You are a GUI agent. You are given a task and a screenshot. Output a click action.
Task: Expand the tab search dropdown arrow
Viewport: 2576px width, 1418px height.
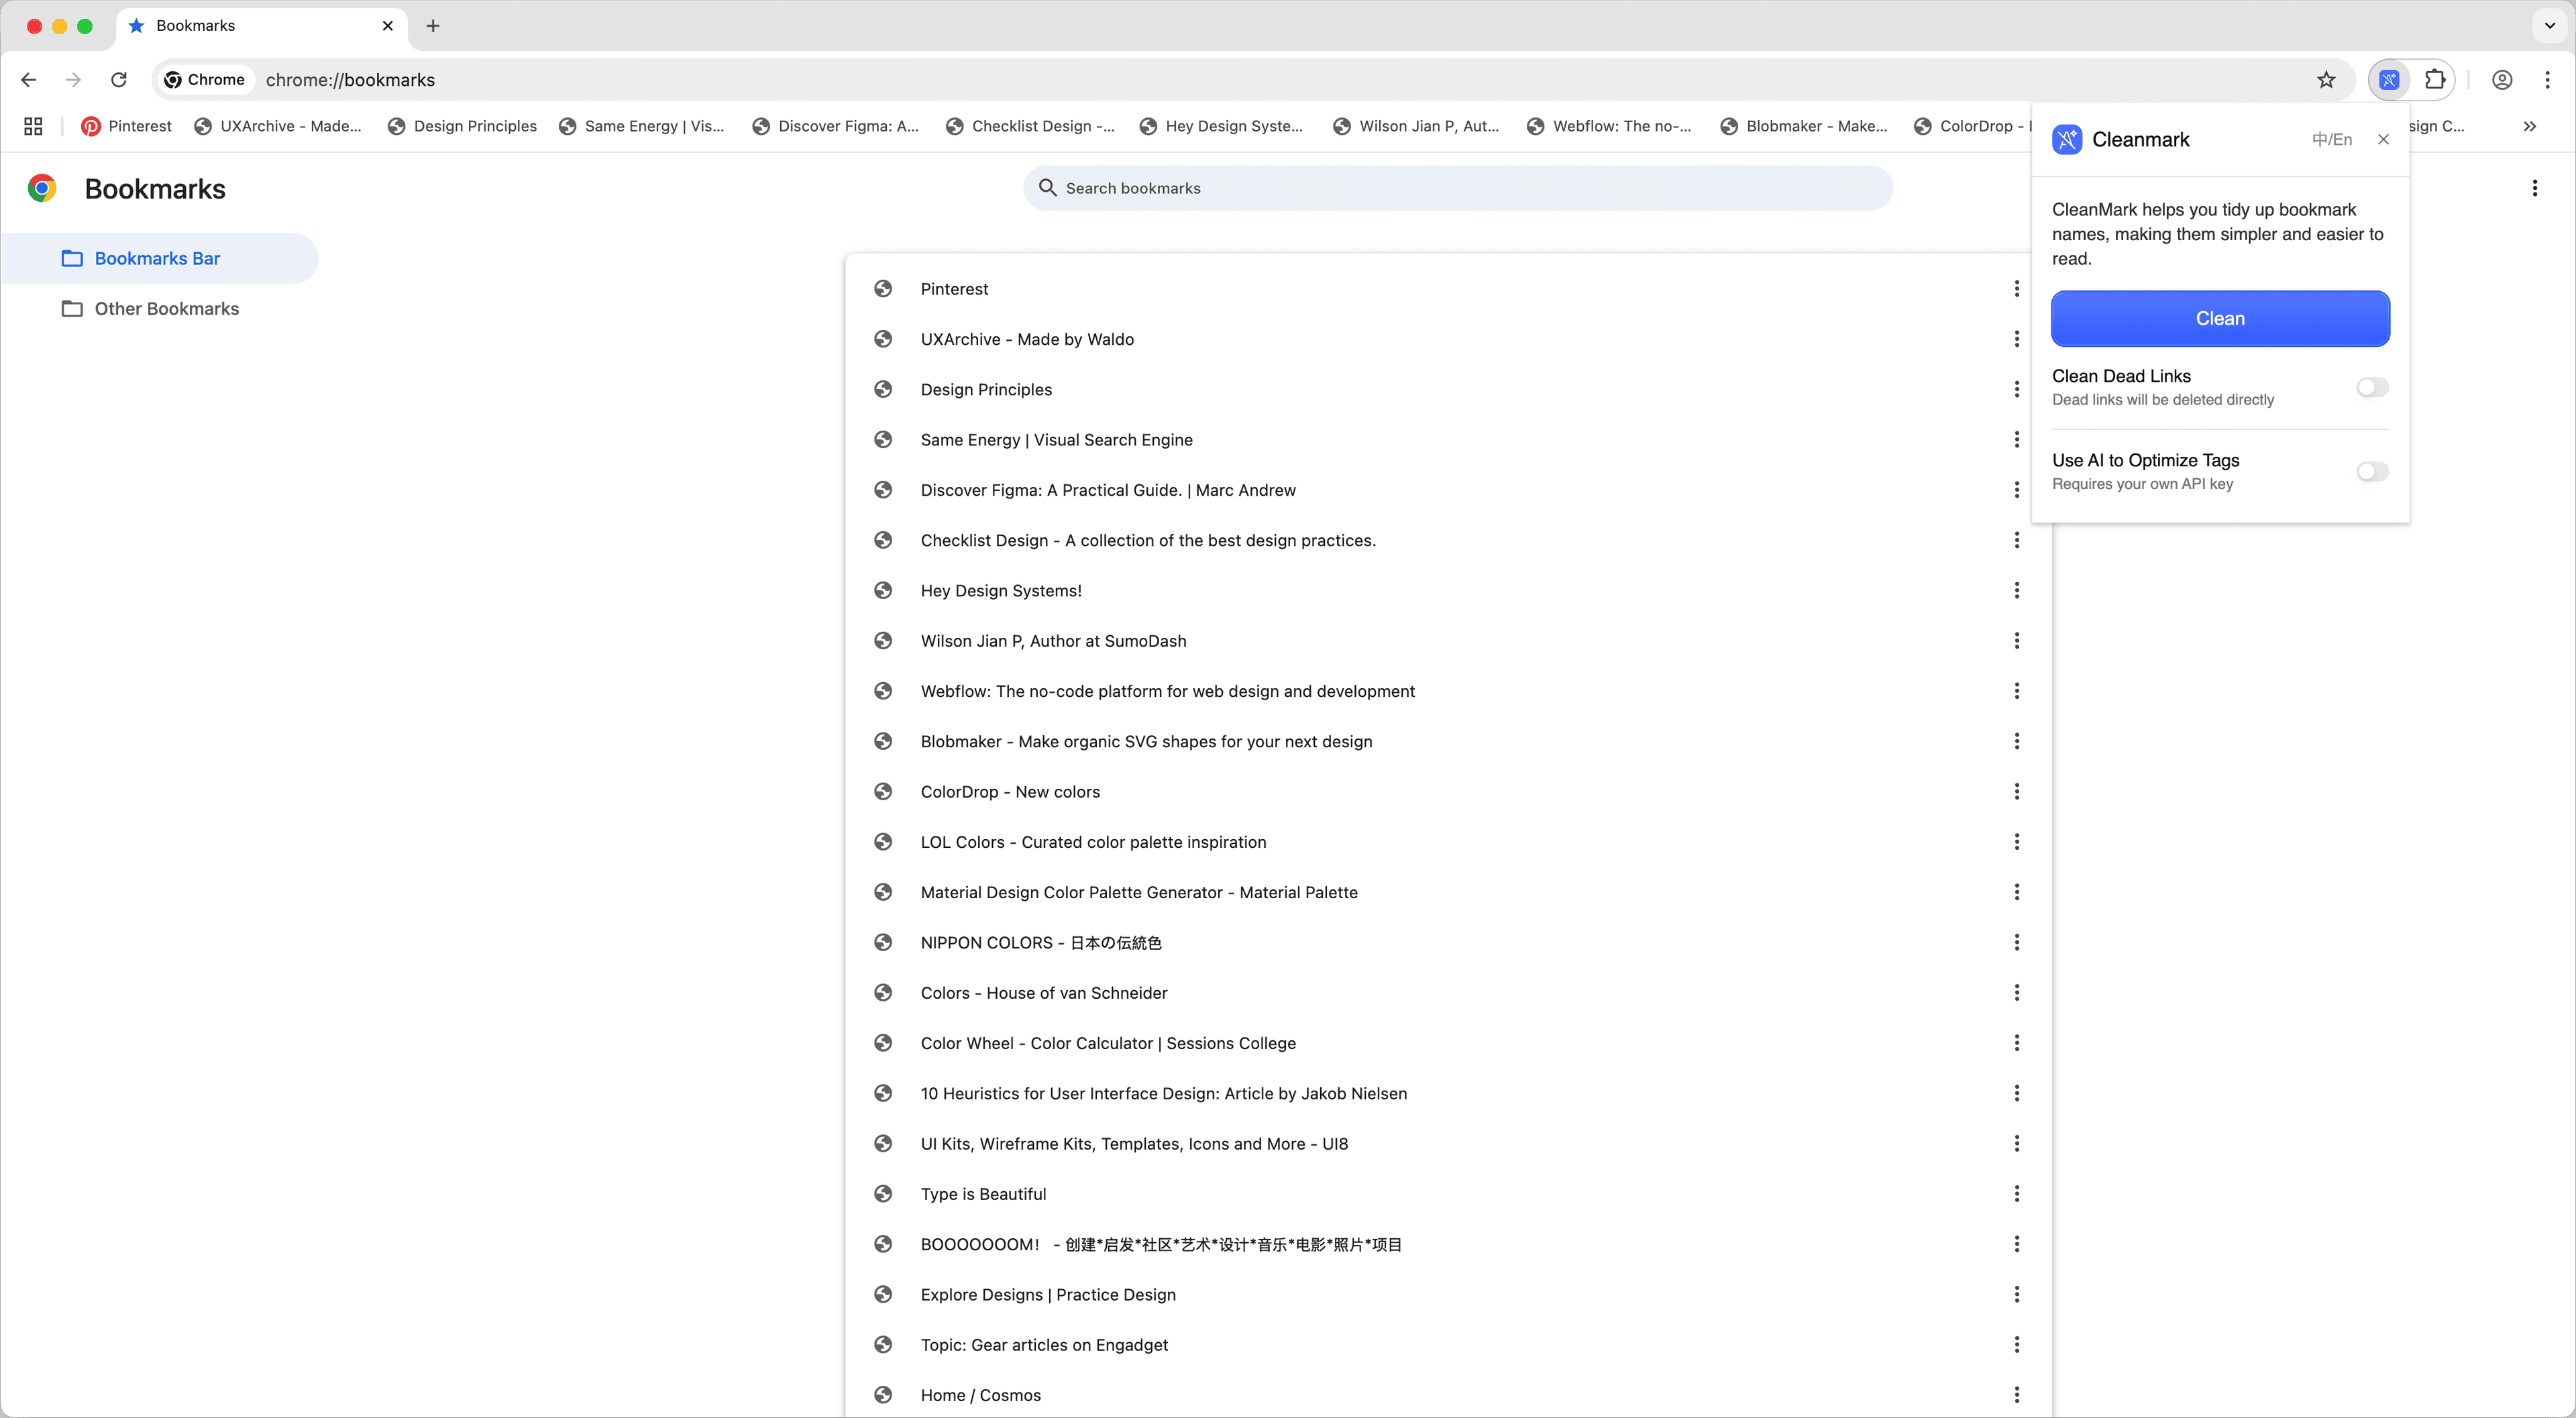[2549, 26]
